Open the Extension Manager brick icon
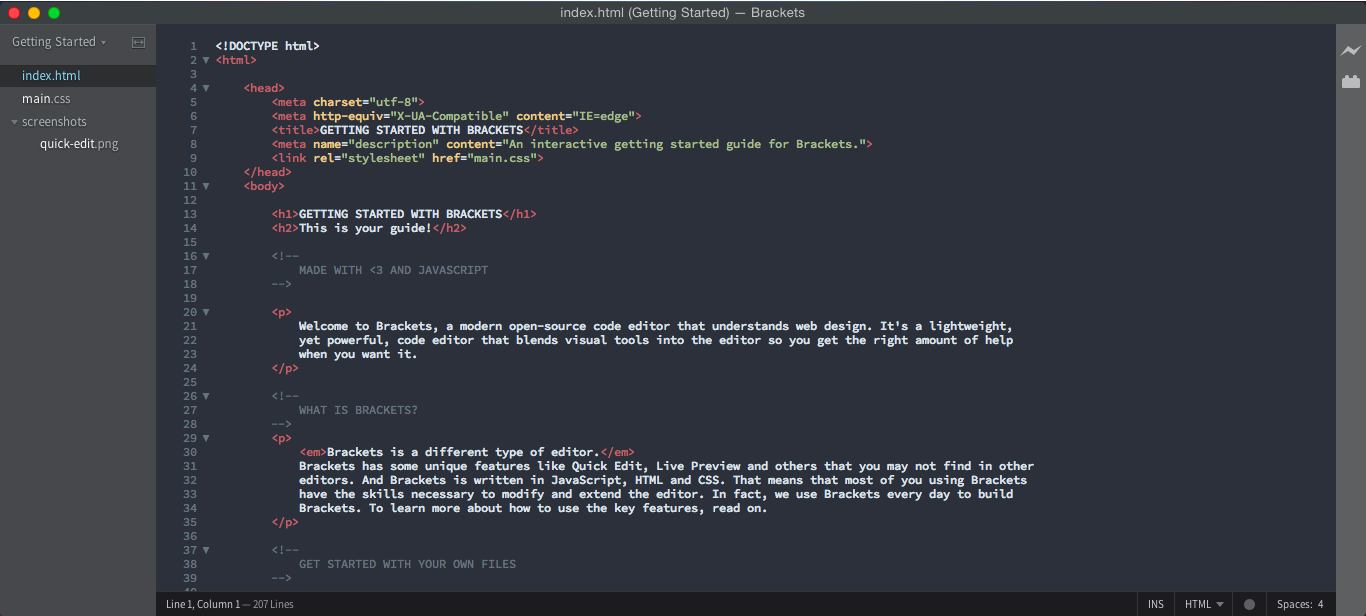The image size is (1366, 616). click(1351, 82)
